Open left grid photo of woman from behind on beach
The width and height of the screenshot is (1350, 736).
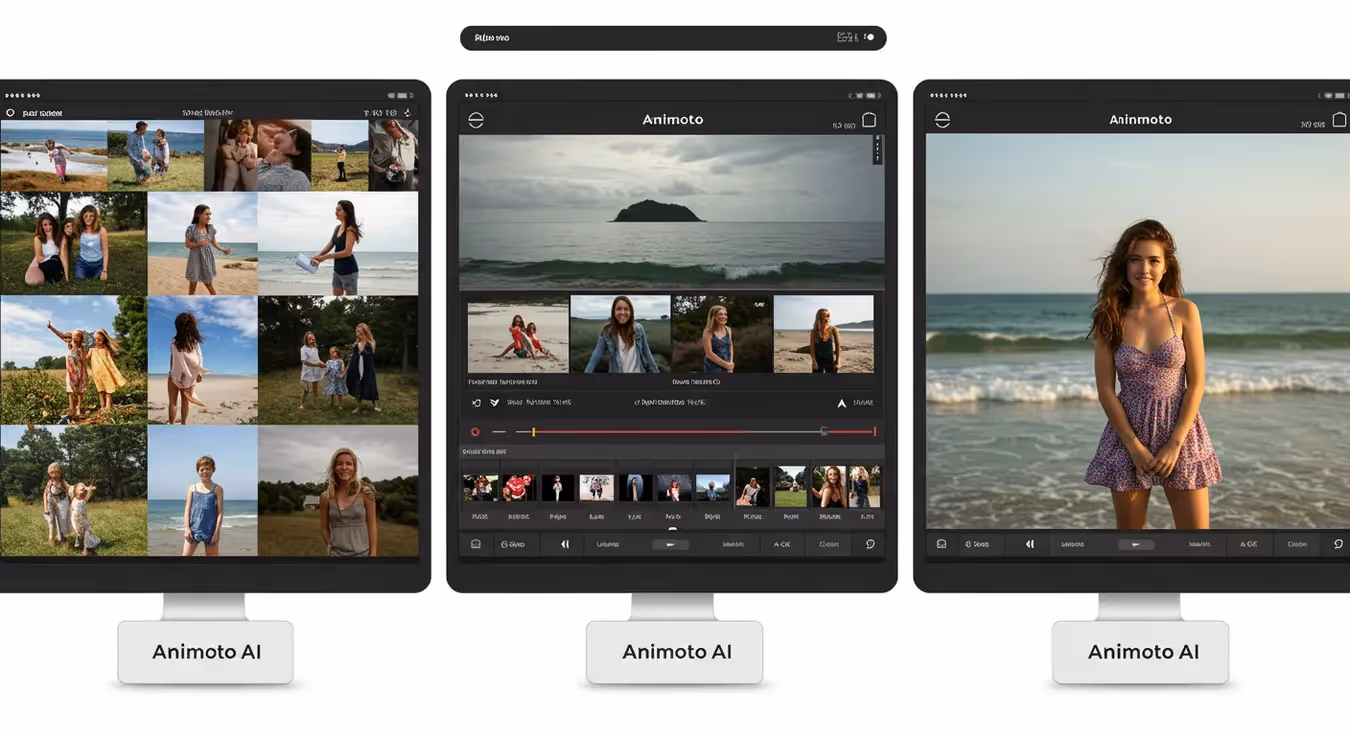pos(203,360)
